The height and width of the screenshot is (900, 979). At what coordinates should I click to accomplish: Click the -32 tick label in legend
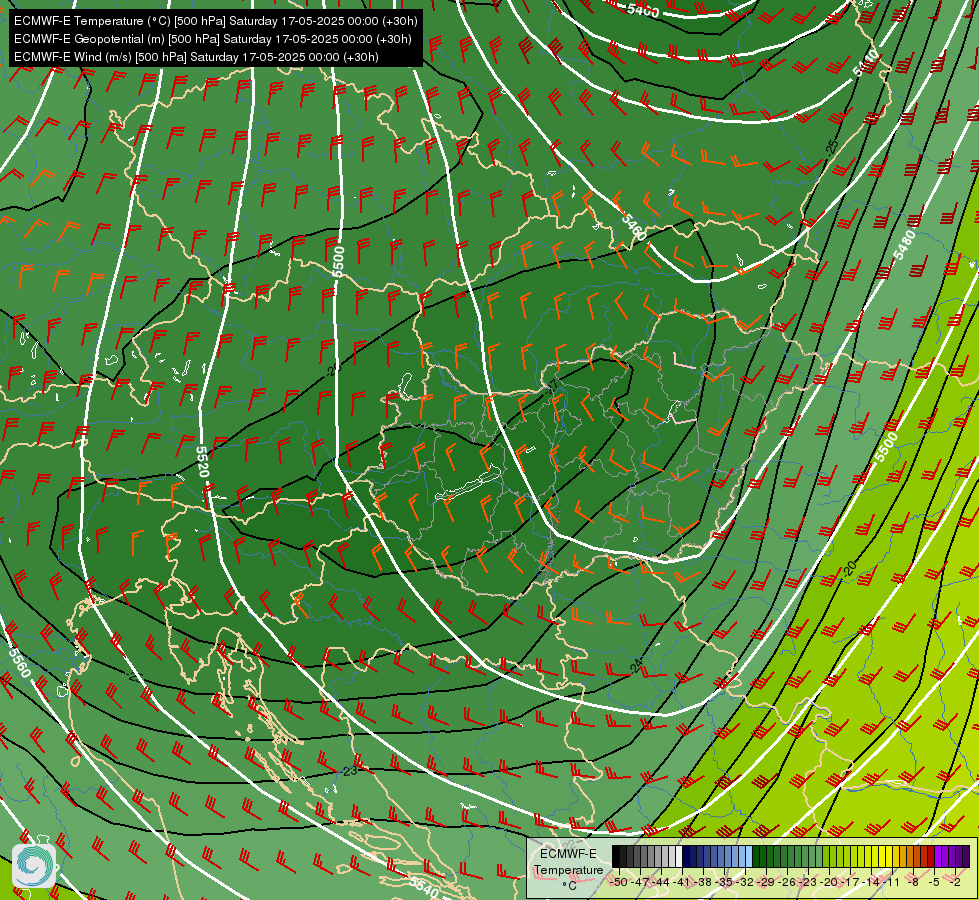pos(745,882)
